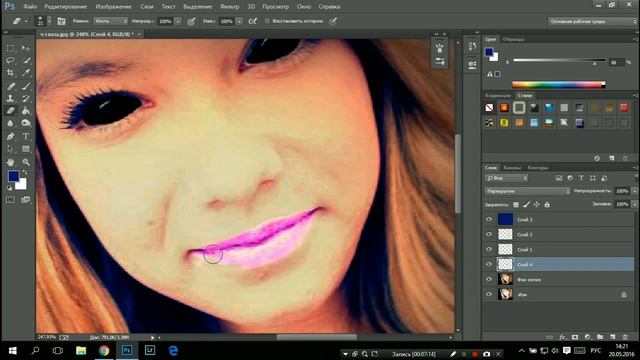Select the Path Selection tool

[11, 149]
